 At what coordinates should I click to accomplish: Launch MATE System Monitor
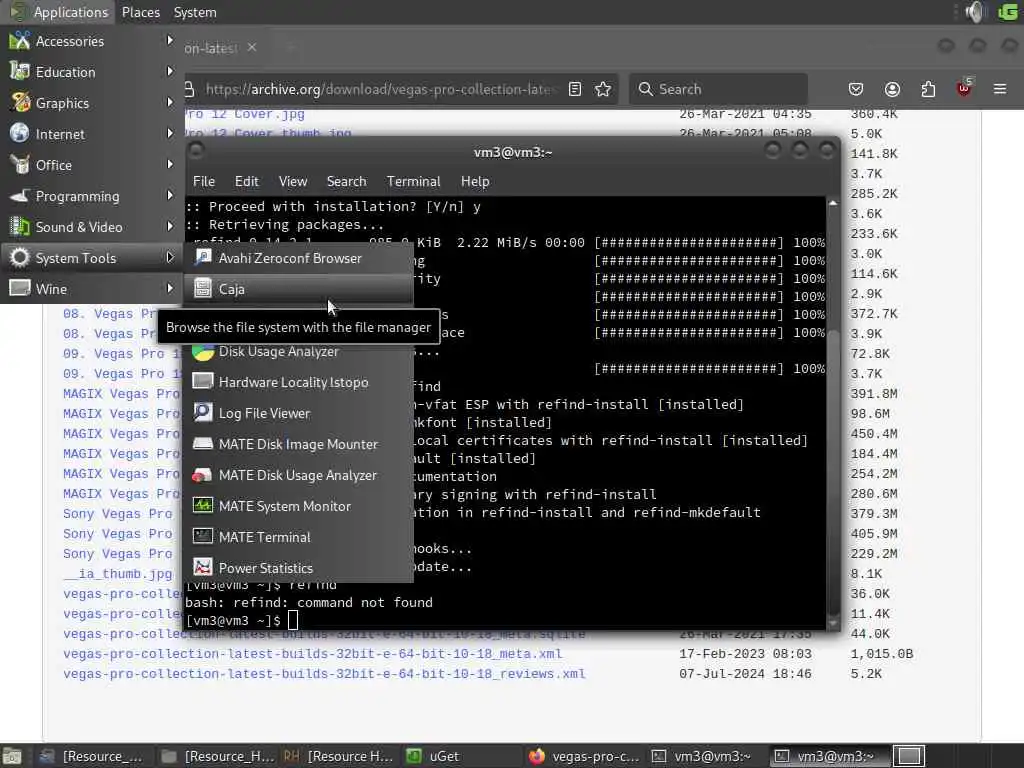tap(299, 506)
